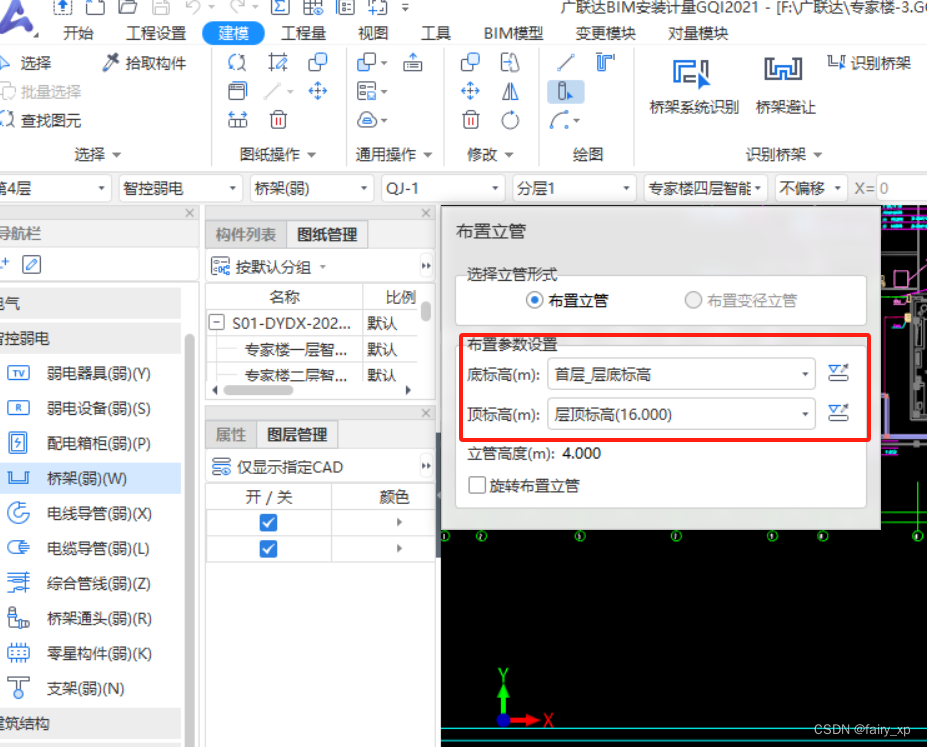Click the delete icon in 修改 group

(470, 120)
